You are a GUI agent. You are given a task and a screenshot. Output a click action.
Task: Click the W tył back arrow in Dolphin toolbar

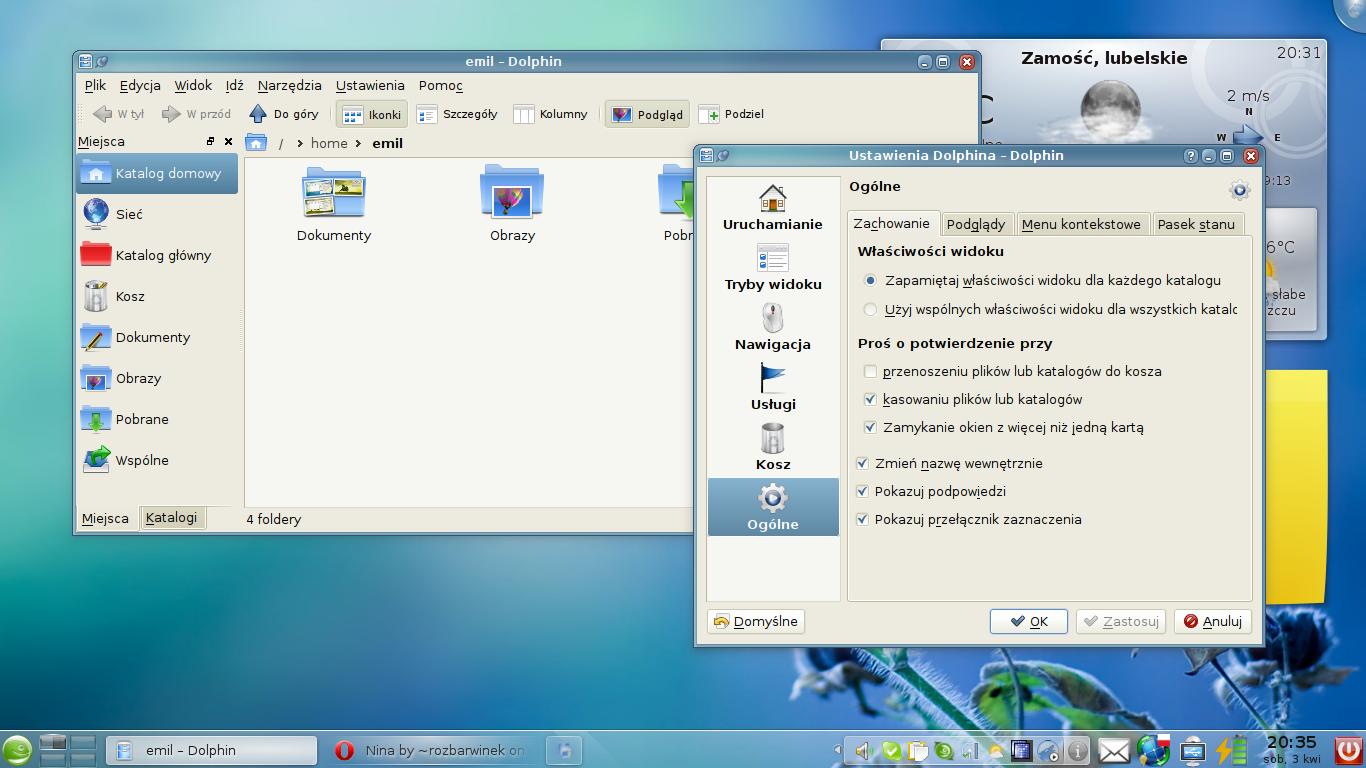(x=118, y=114)
